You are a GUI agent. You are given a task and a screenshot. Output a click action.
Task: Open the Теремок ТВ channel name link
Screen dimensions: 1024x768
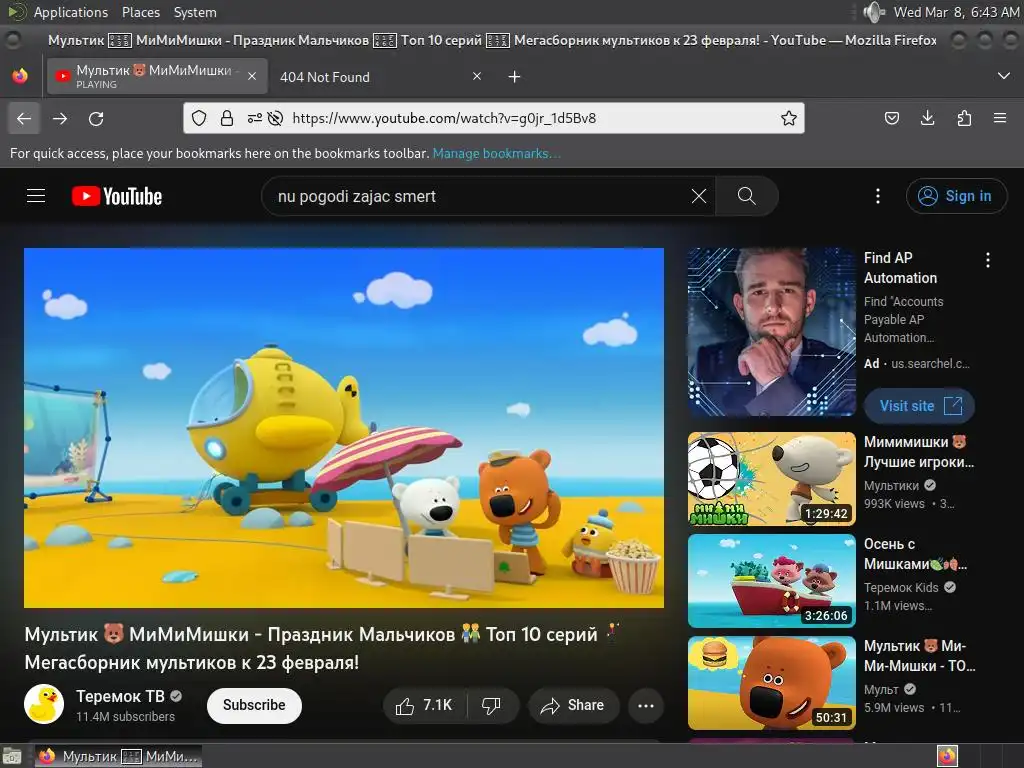(x=120, y=696)
